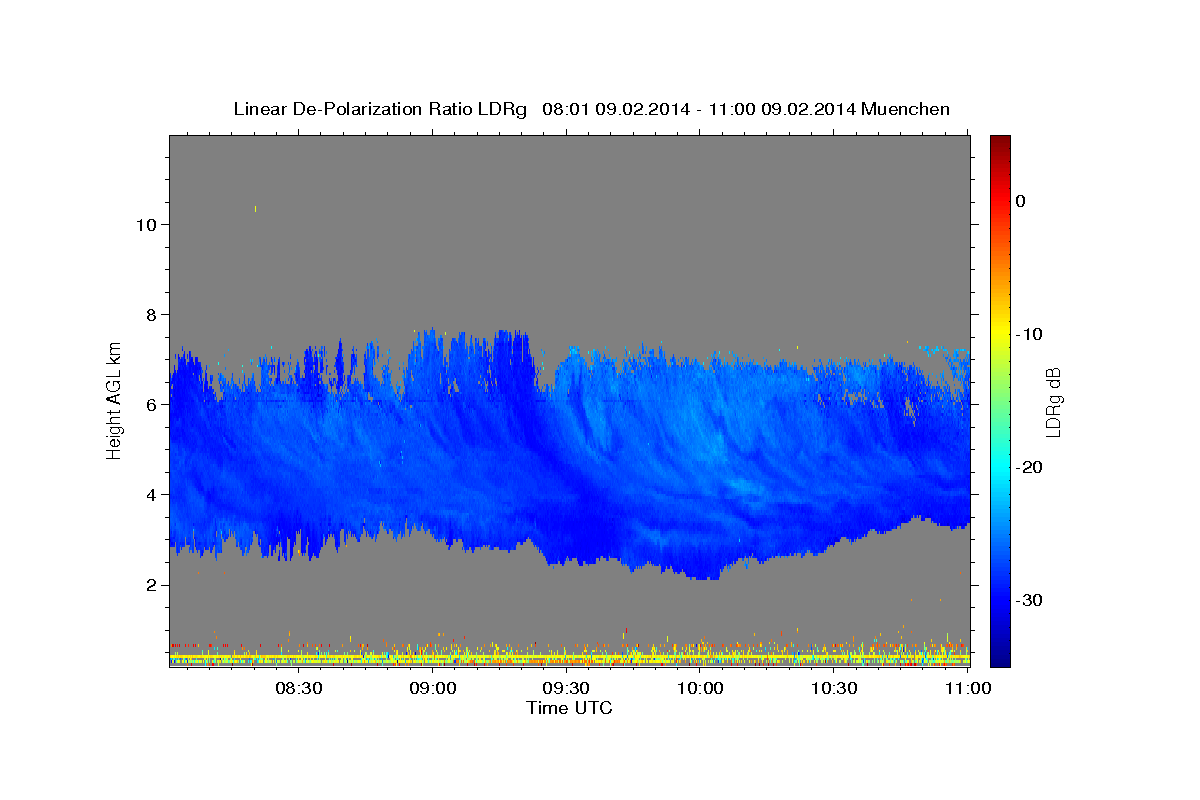Click the height tick label 8

[151, 314]
